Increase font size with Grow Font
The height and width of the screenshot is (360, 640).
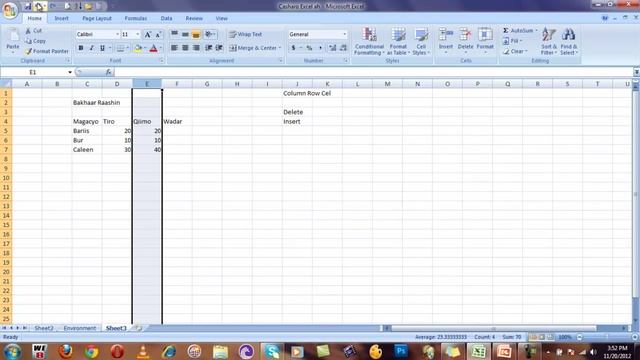pyautogui.click(x=148, y=35)
